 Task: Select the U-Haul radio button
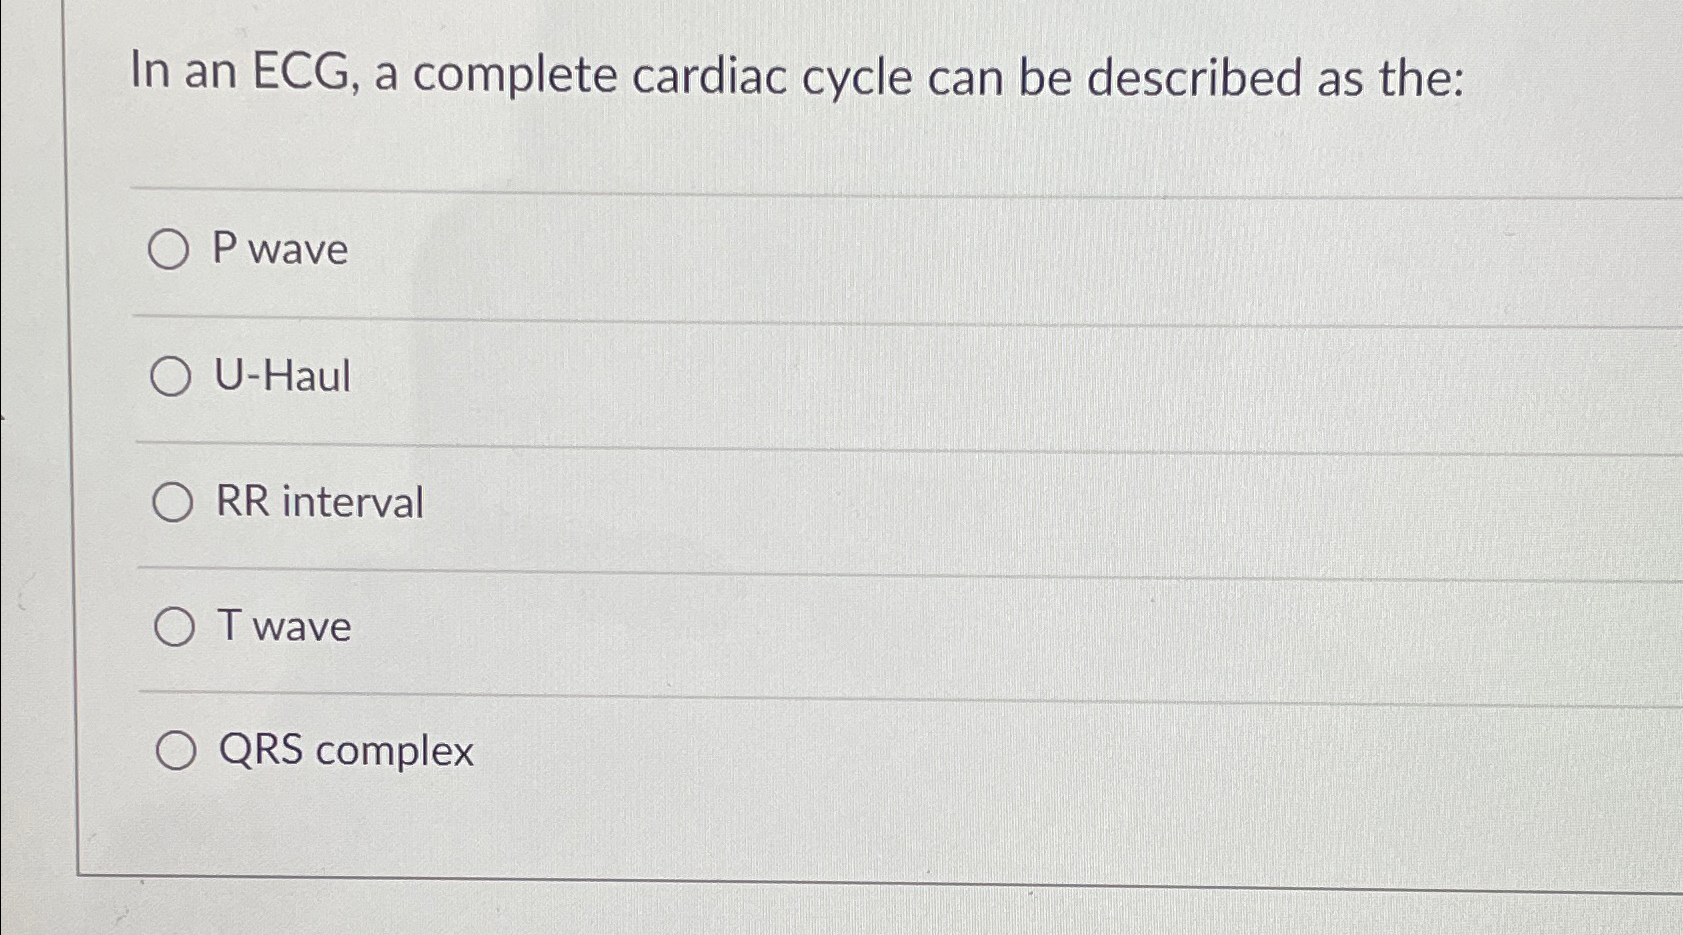tap(172, 377)
